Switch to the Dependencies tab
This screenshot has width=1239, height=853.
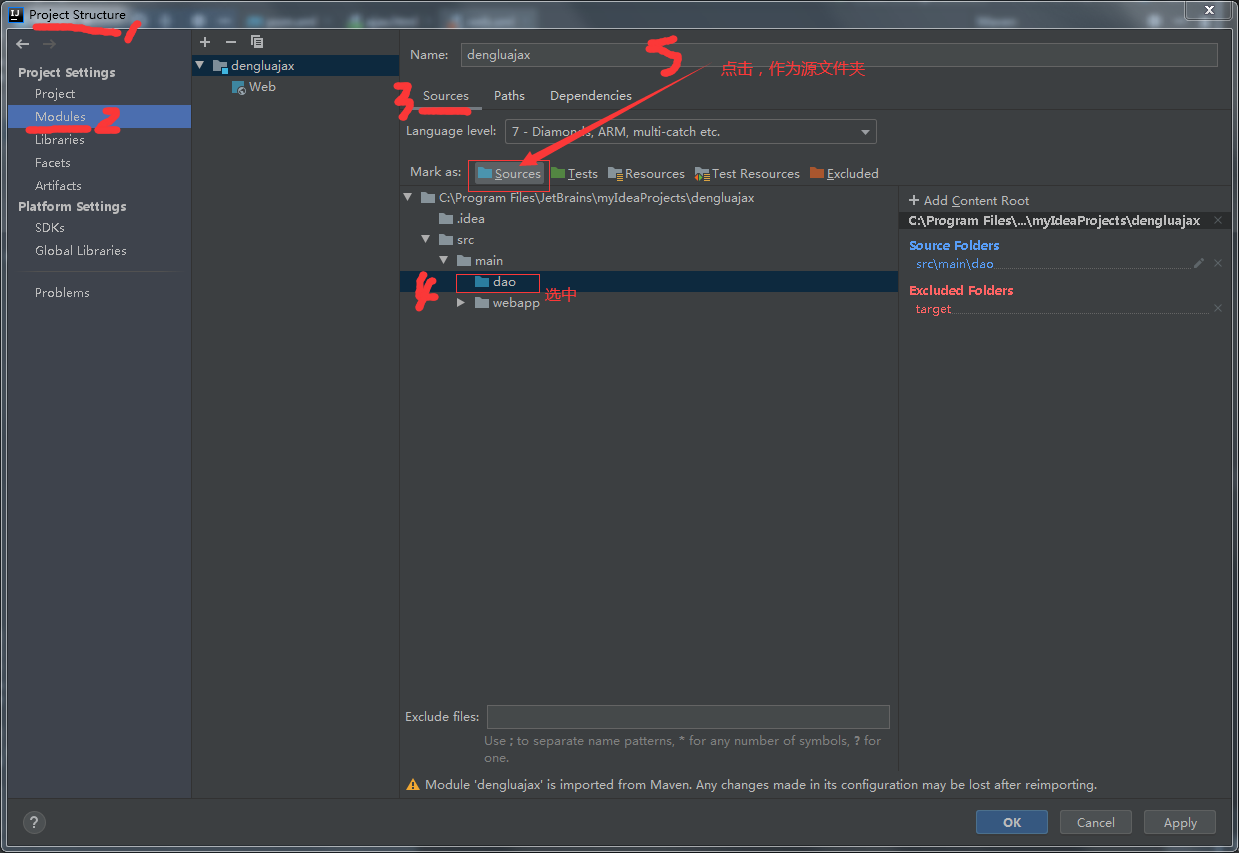(591, 96)
